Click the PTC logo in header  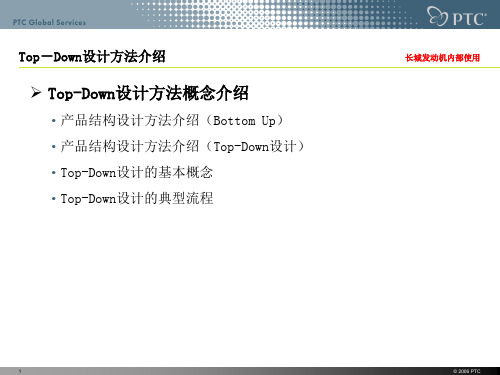[457, 16]
